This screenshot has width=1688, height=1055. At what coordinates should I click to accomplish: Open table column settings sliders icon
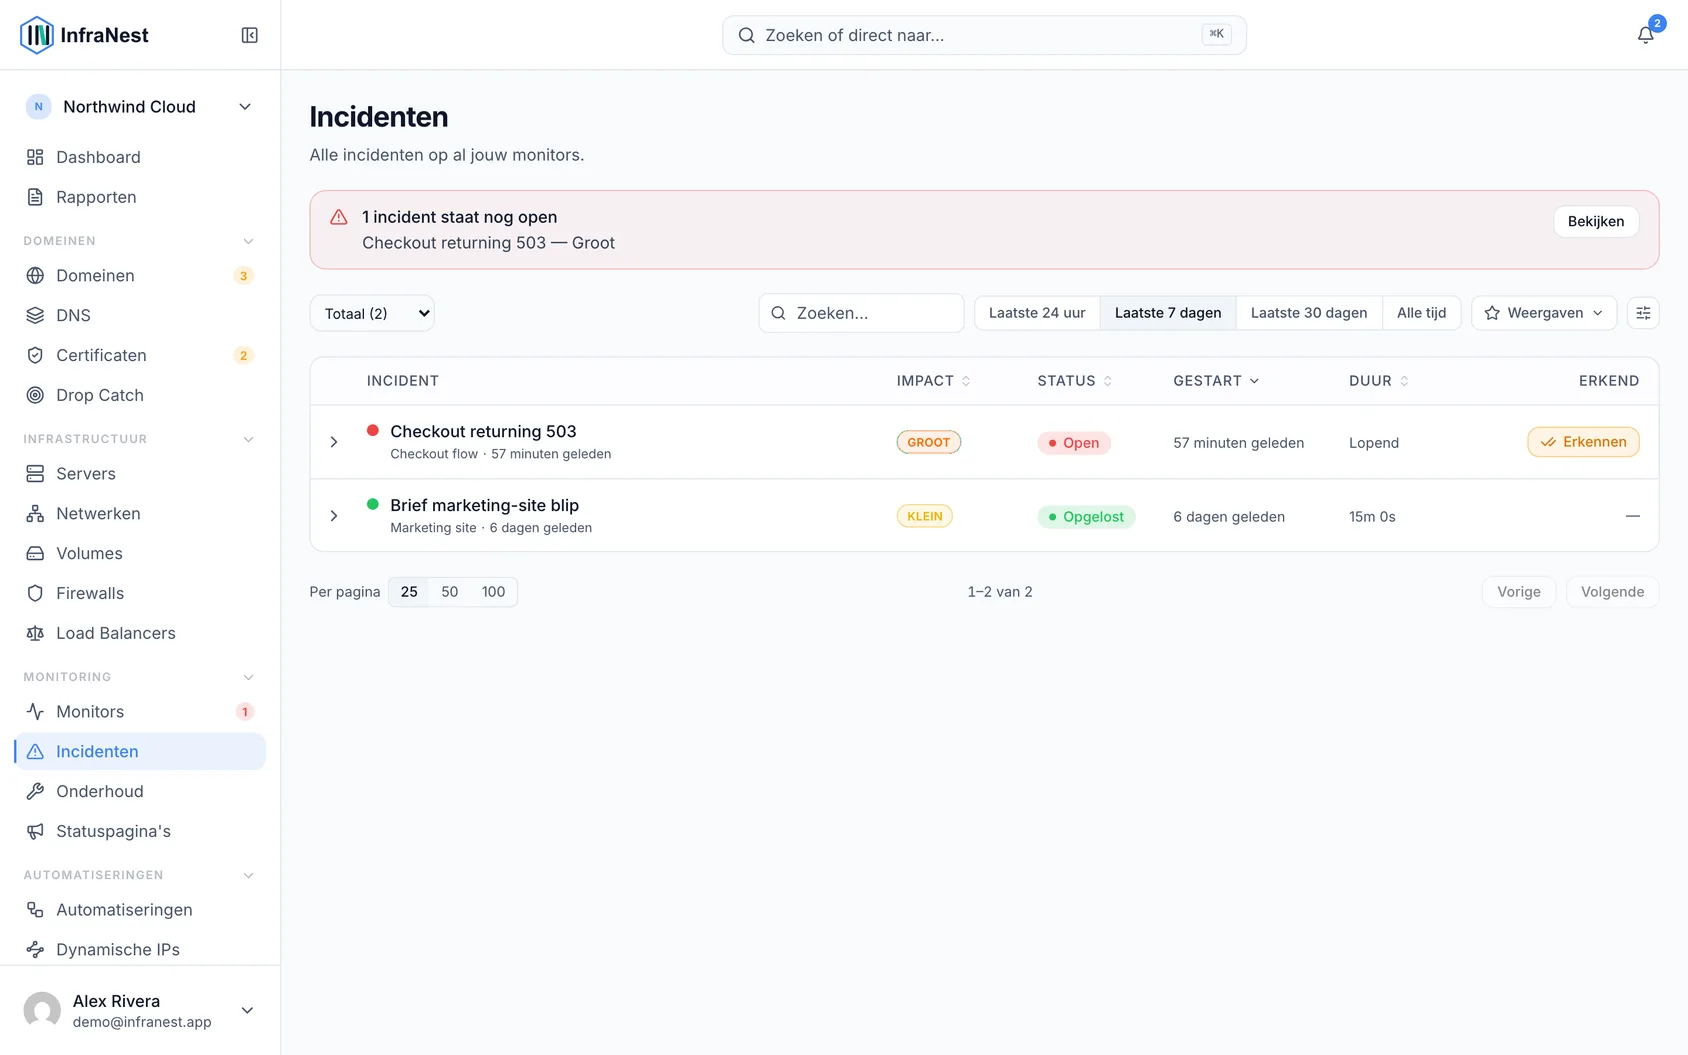(x=1643, y=313)
